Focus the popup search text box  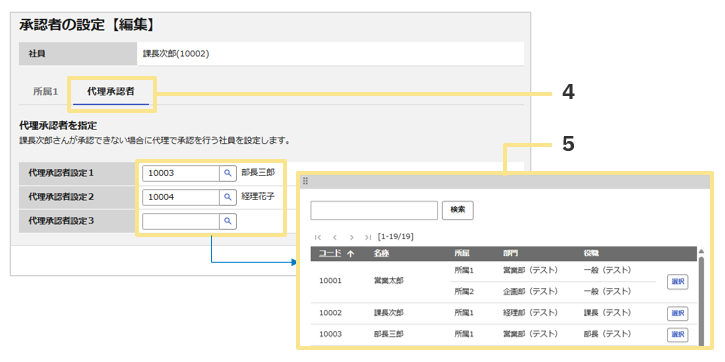coord(374,210)
